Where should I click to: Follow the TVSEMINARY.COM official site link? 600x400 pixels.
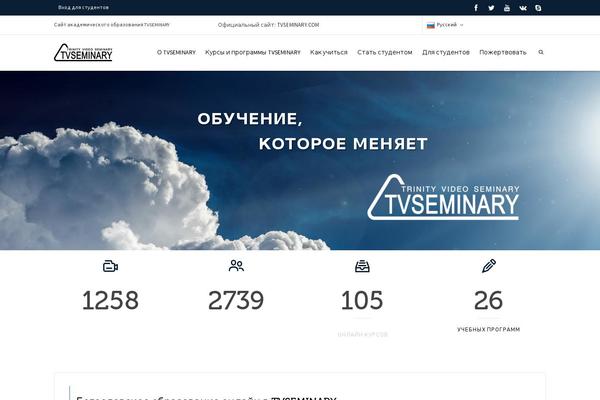click(x=298, y=25)
